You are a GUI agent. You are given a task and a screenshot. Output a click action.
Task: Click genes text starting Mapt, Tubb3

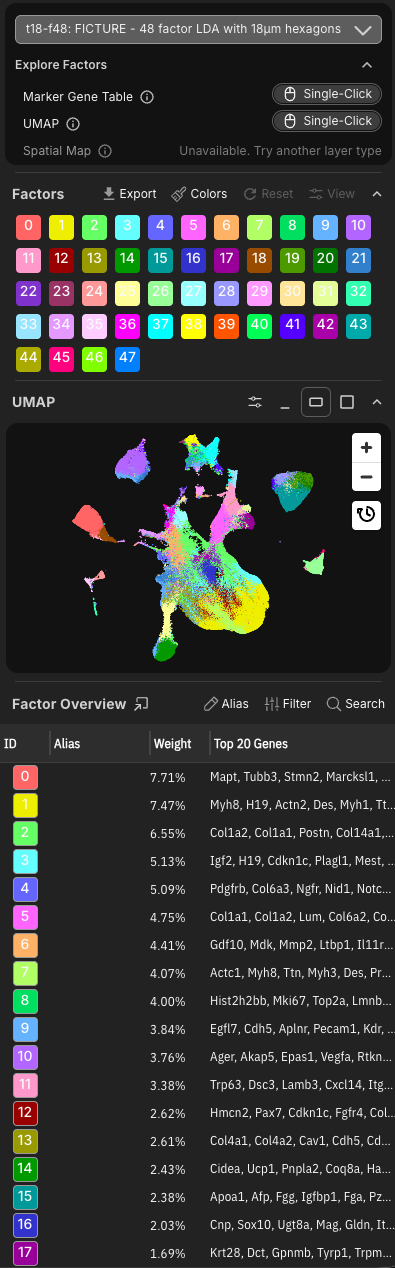pyautogui.click(x=301, y=777)
